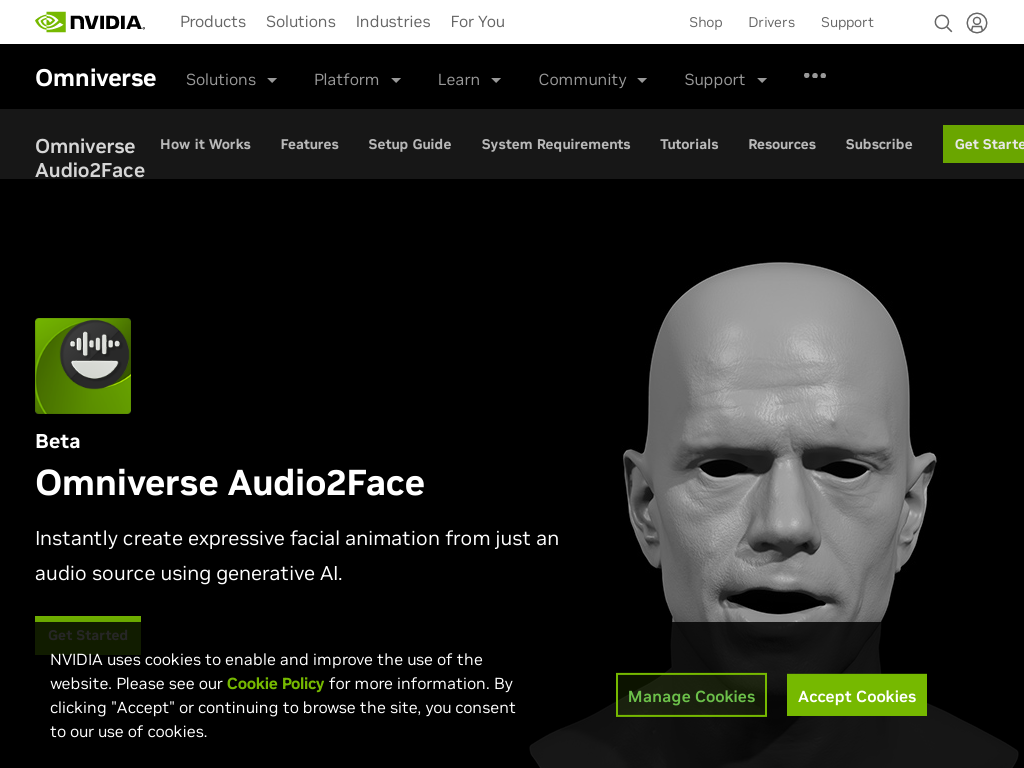Image resolution: width=1024 pixels, height=768 pixels.
Task: Open the user account icon
Action: (x=977, y=23)
